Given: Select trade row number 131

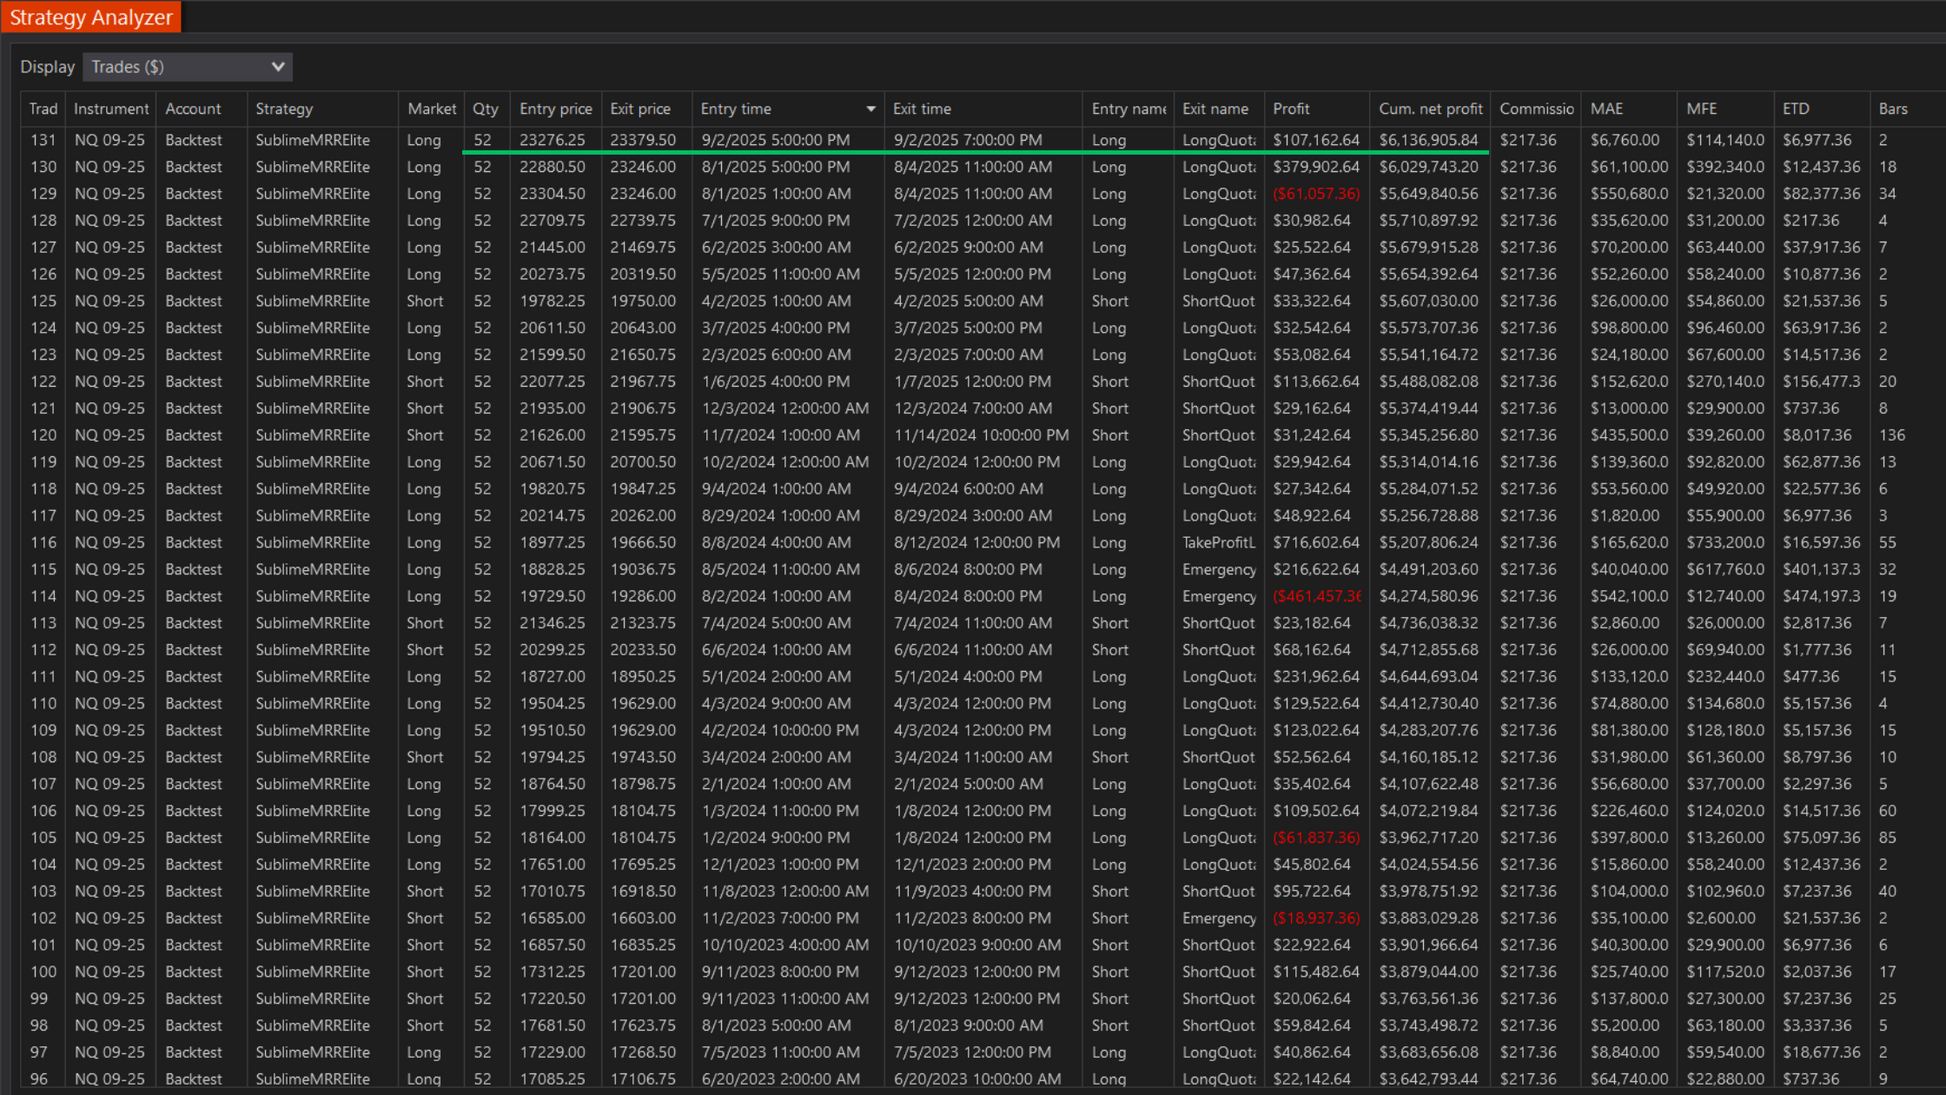Looking at the screenshot, I should 43,140.
